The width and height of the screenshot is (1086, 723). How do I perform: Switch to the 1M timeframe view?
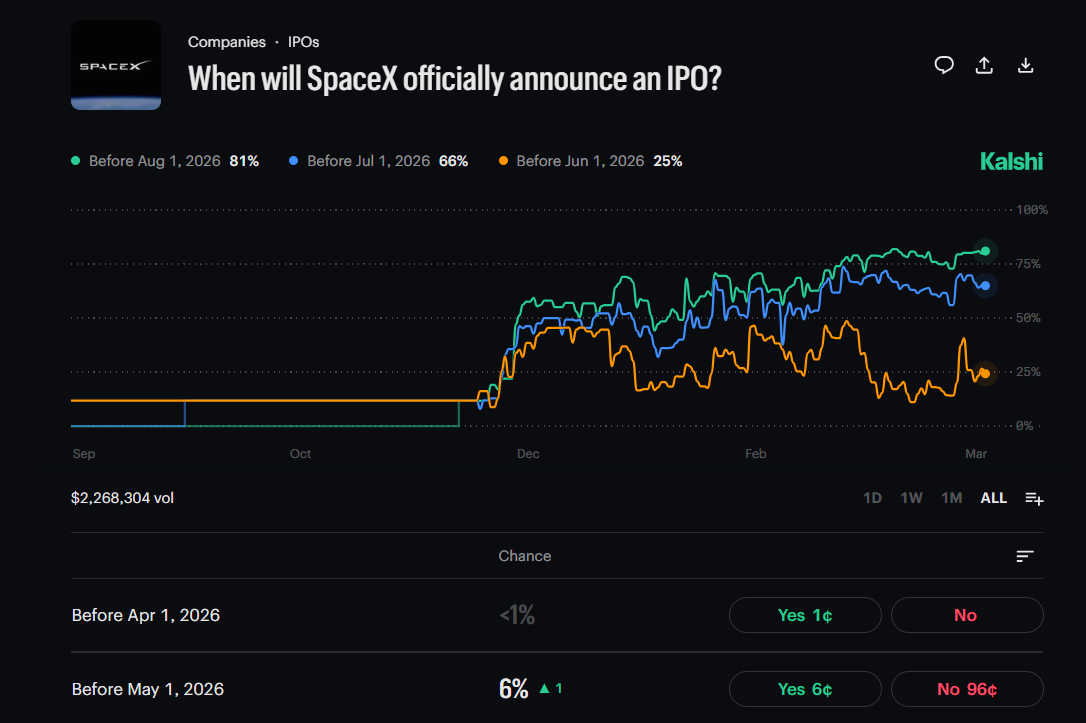(x=951, y=497)
